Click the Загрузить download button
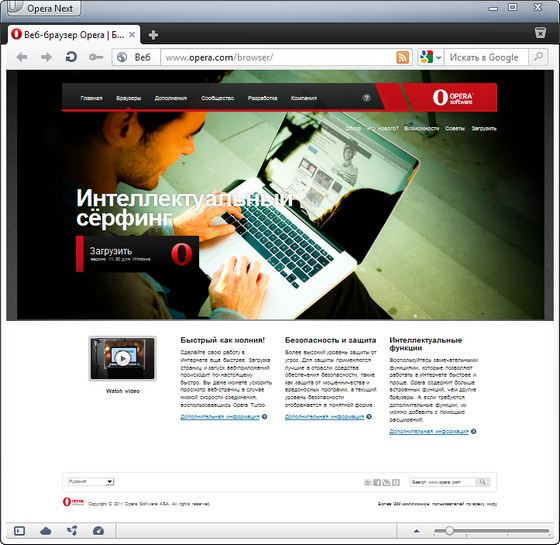The height and width of the screenshot is (545, 560). pyautogui.click(x=138, y=254)
